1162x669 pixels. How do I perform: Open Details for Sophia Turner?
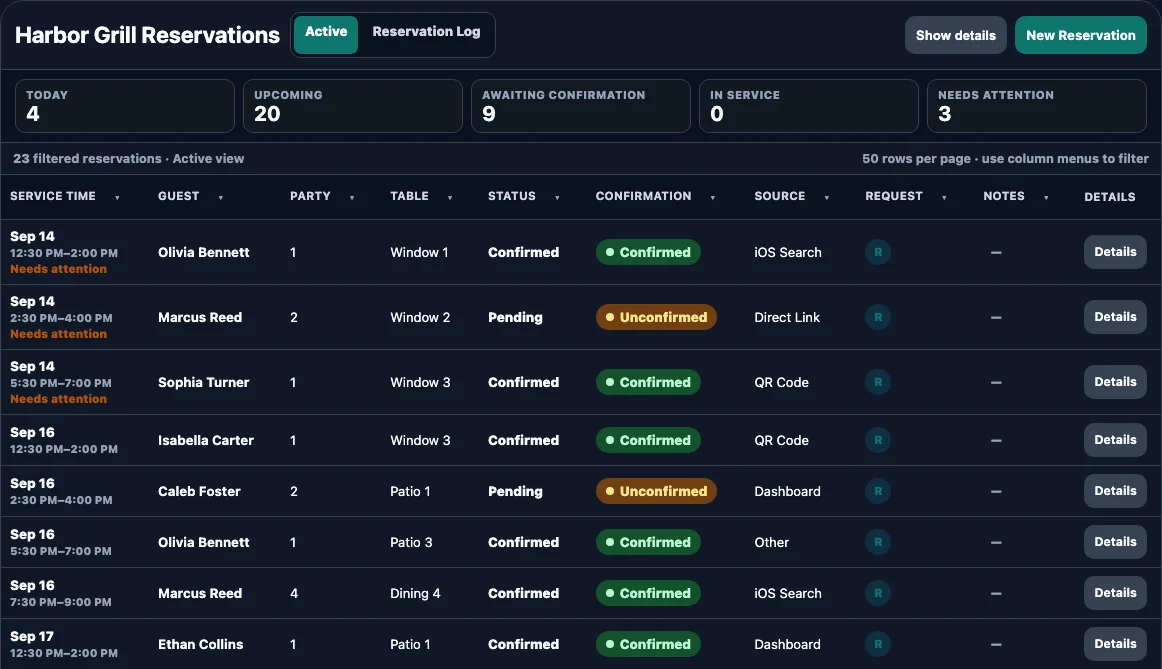[x=1115, y=382]
